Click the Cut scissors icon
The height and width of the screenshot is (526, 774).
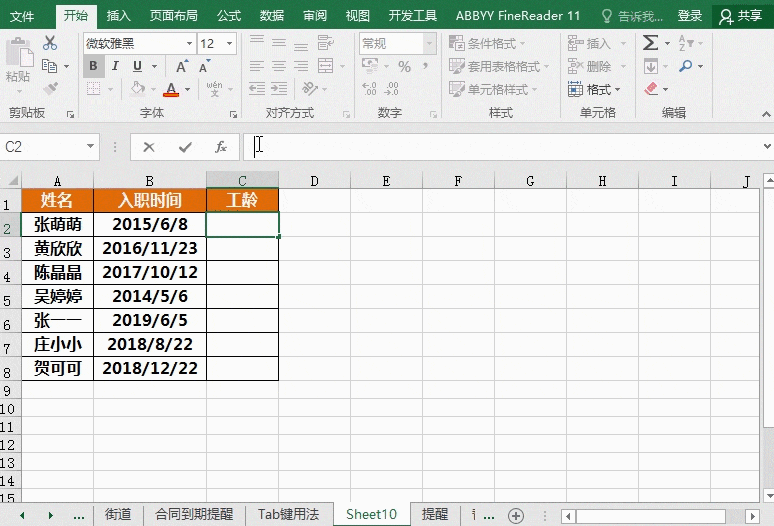pos(50,43)
